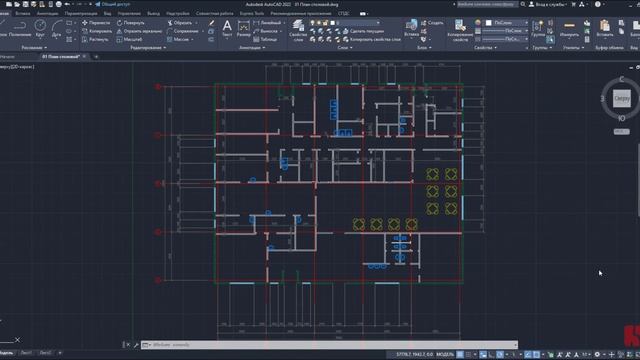Click the title bar search input box
Screen dimensions: 640x360
coord(487,4)
